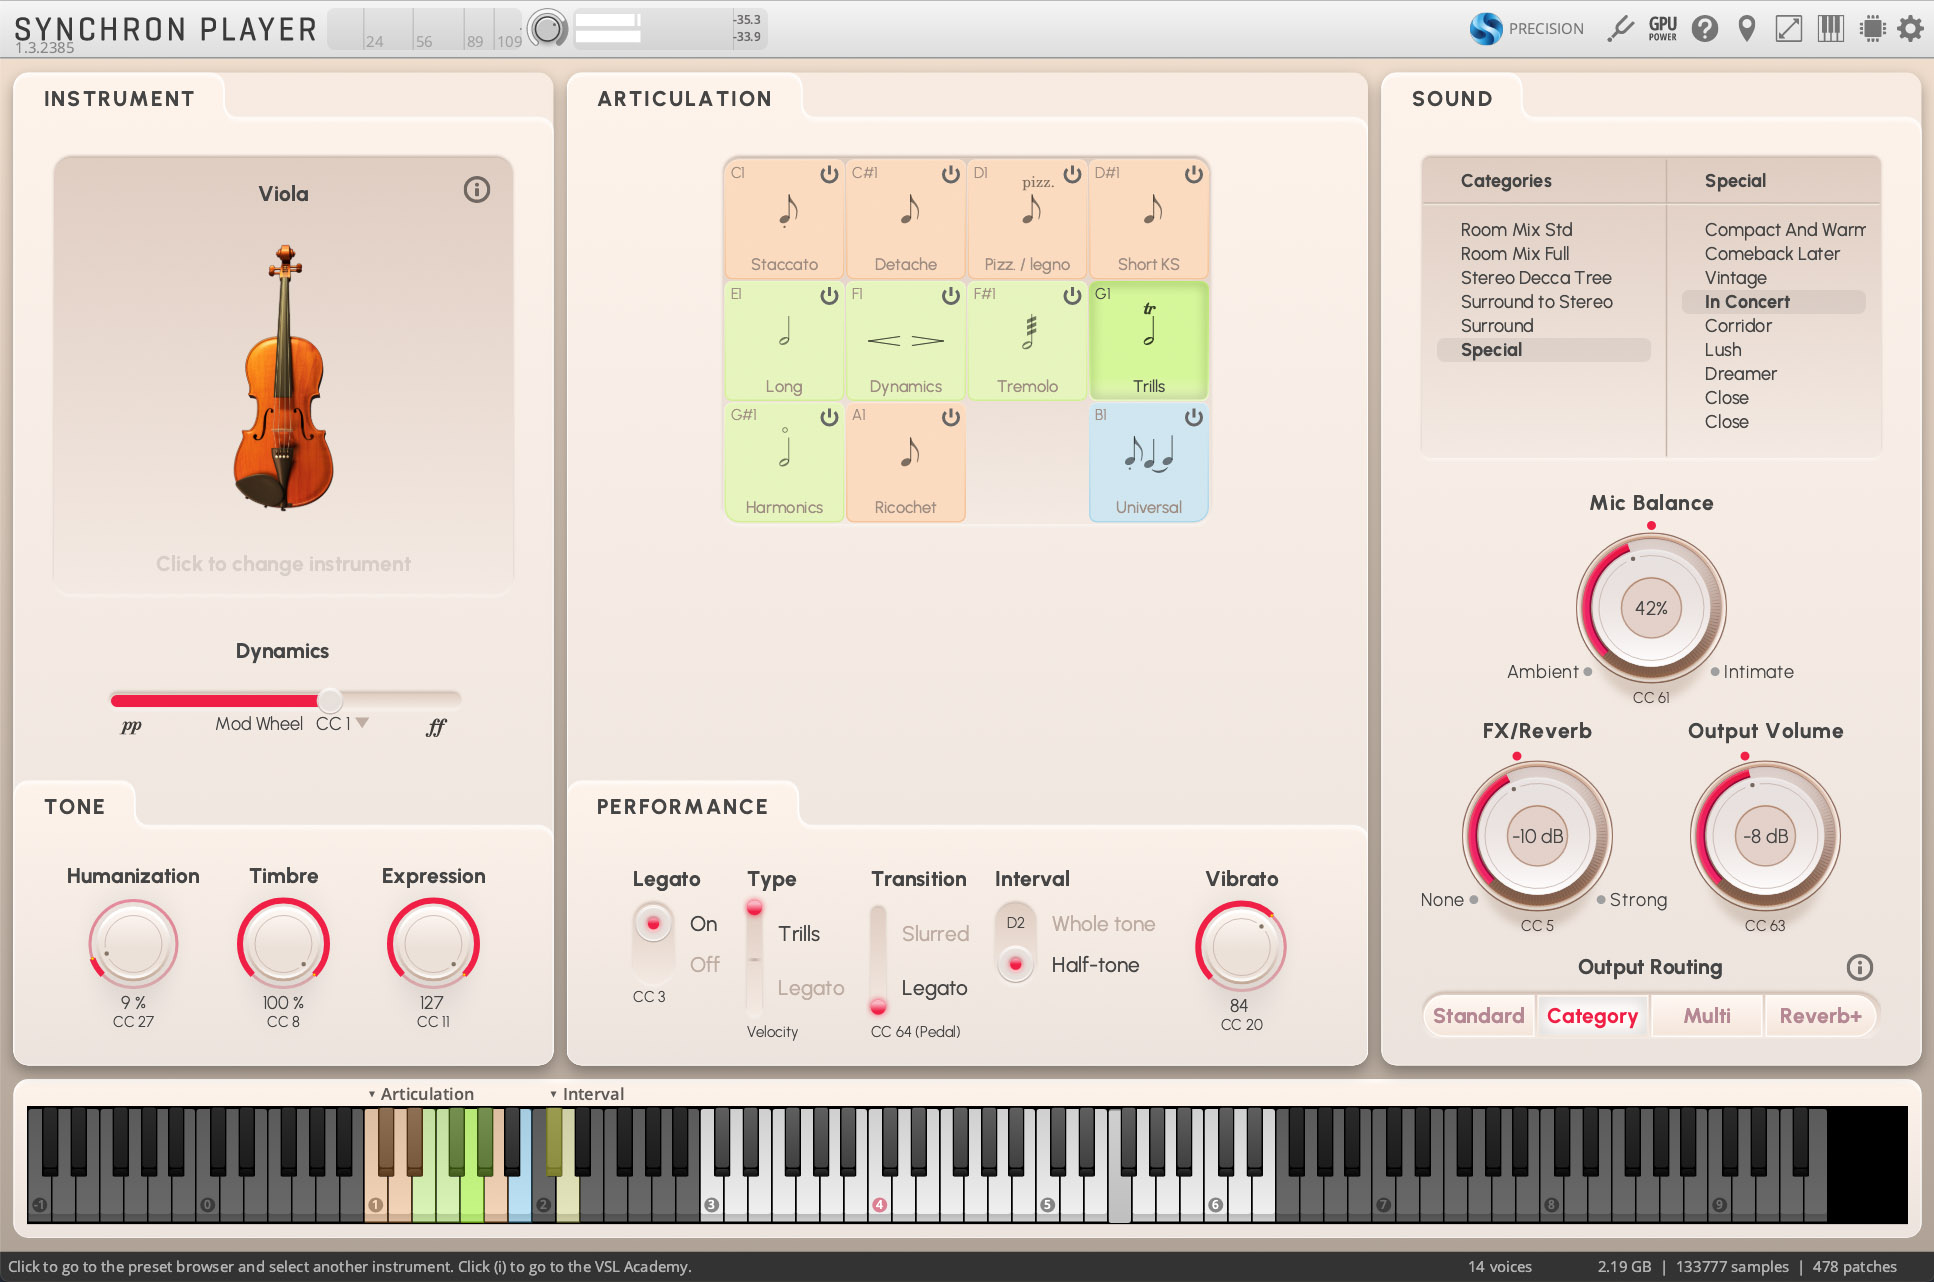This screenshot has height=1282, width=1934.
Task: Click the FX/Reverb knob
Action: [x=1537, y=836]
